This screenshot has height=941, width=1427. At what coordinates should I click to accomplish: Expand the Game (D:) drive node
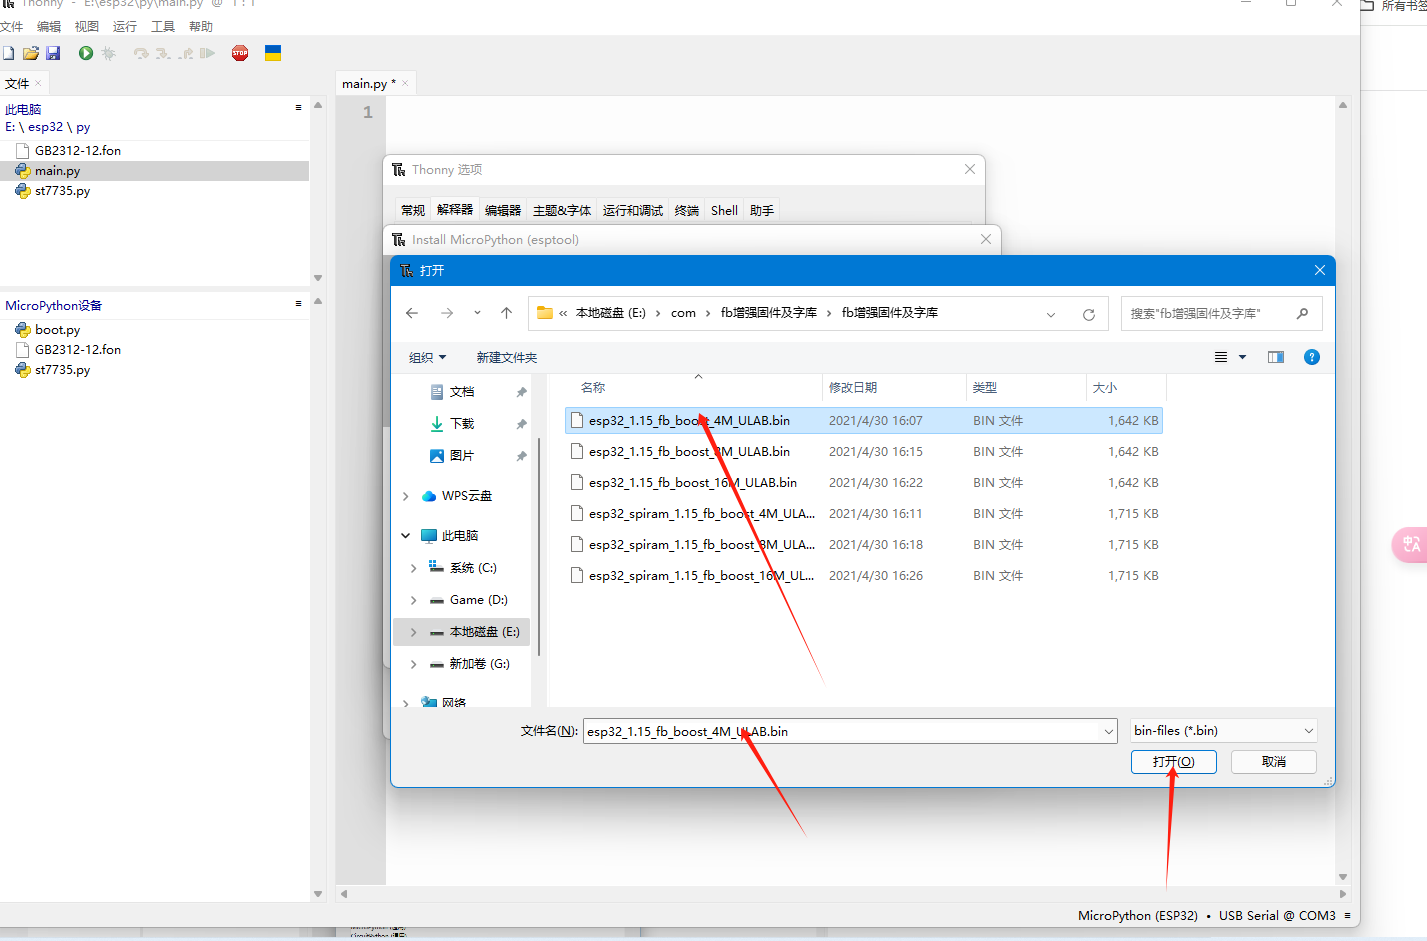click(413, 600)
